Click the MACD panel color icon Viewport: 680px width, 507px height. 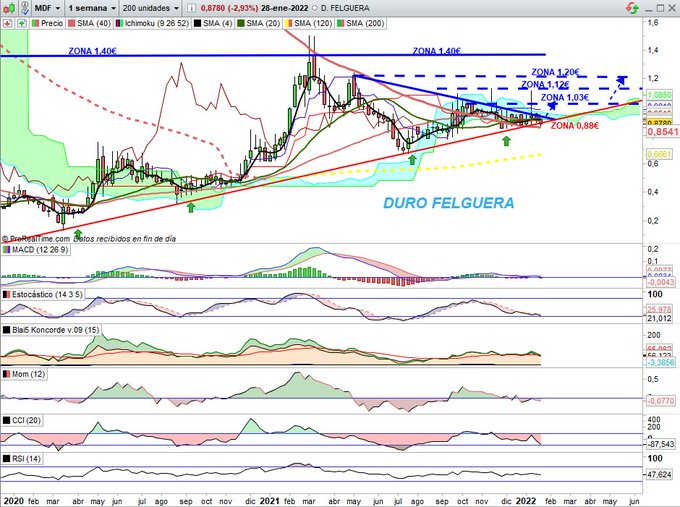pyautogui.click(x=6, y=250)
